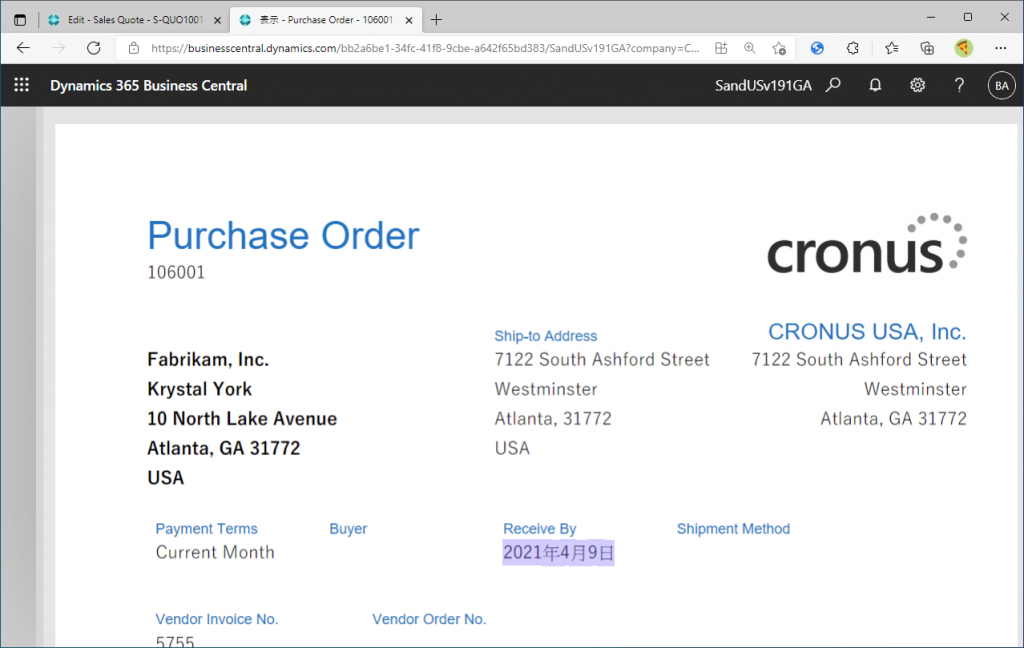Image resolution: width=1024 pixels, height=648 pixels.
Task: Open the browser settings and more menu
Action: pyautogui.click(x=1001, y=48)
